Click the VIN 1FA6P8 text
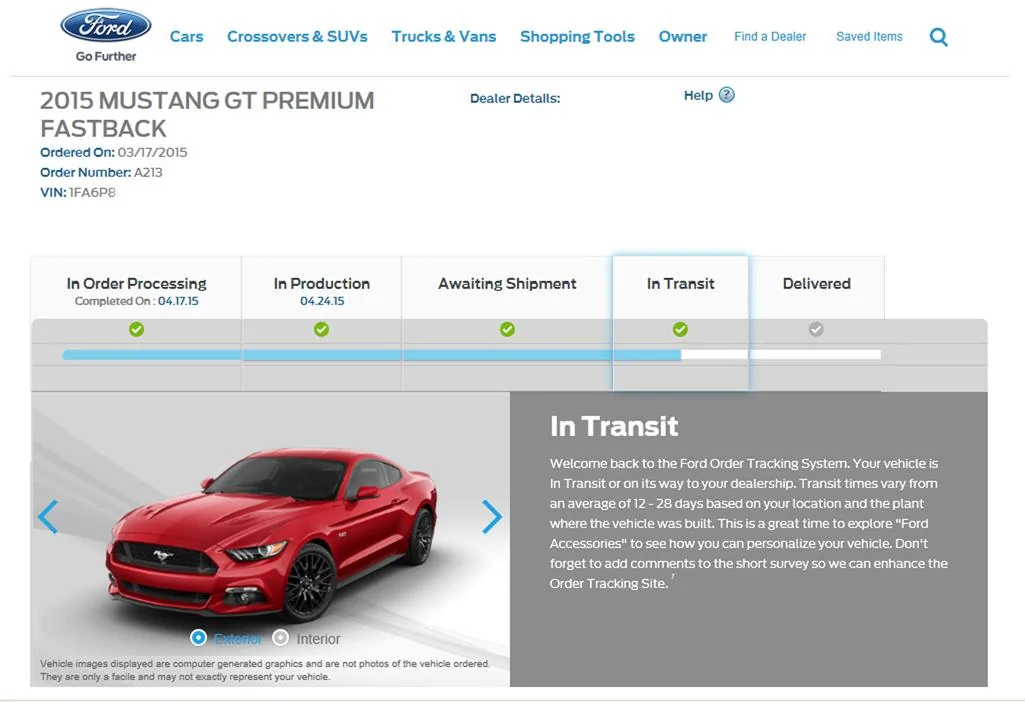 coord(78,192)
